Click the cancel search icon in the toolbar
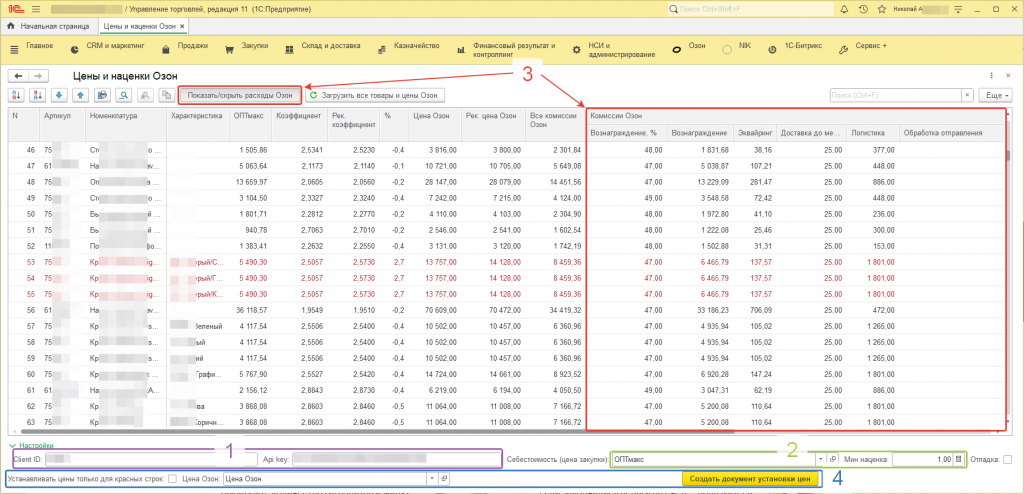Image resolution: width=1024 pixels, height=494 pixels. click(x=144, y=95)
